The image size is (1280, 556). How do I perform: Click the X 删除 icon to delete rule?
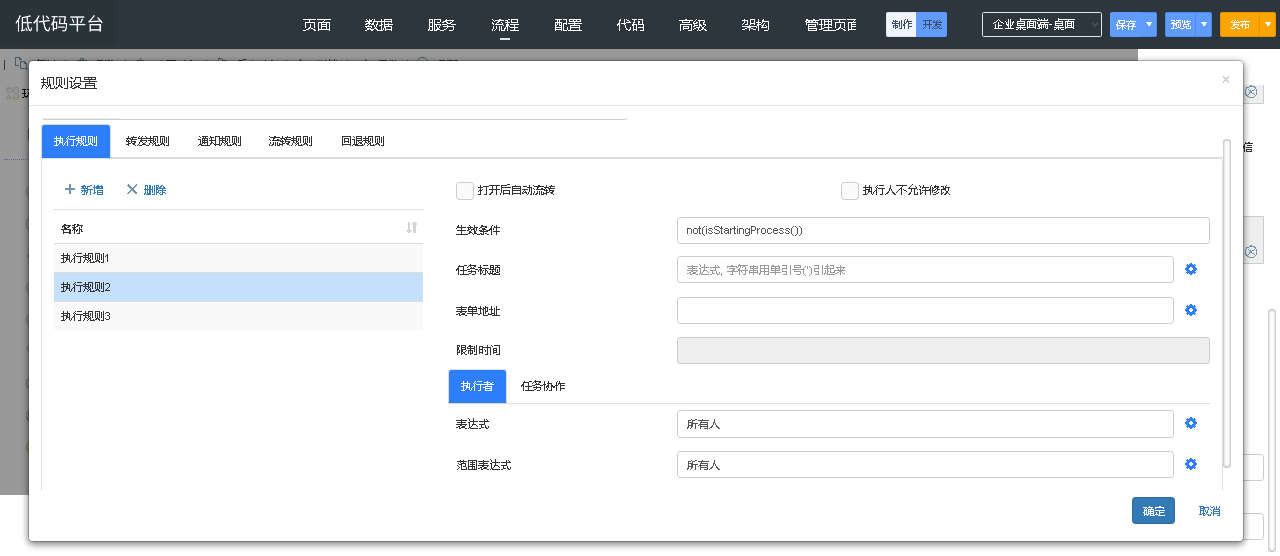(132, 189)
